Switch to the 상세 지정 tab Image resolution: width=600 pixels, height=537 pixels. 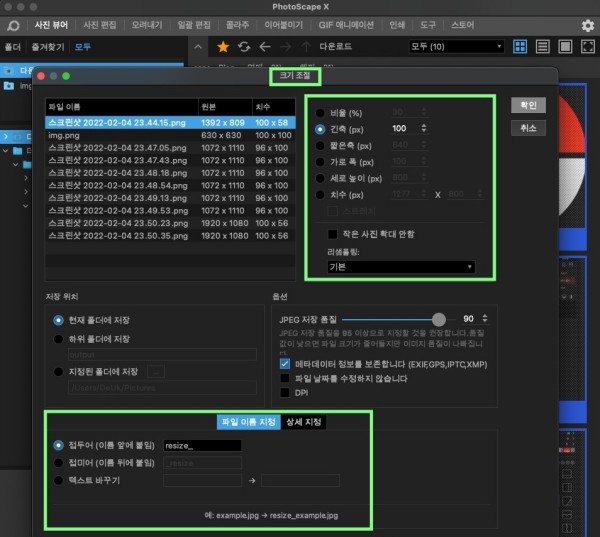pos(304,421)
